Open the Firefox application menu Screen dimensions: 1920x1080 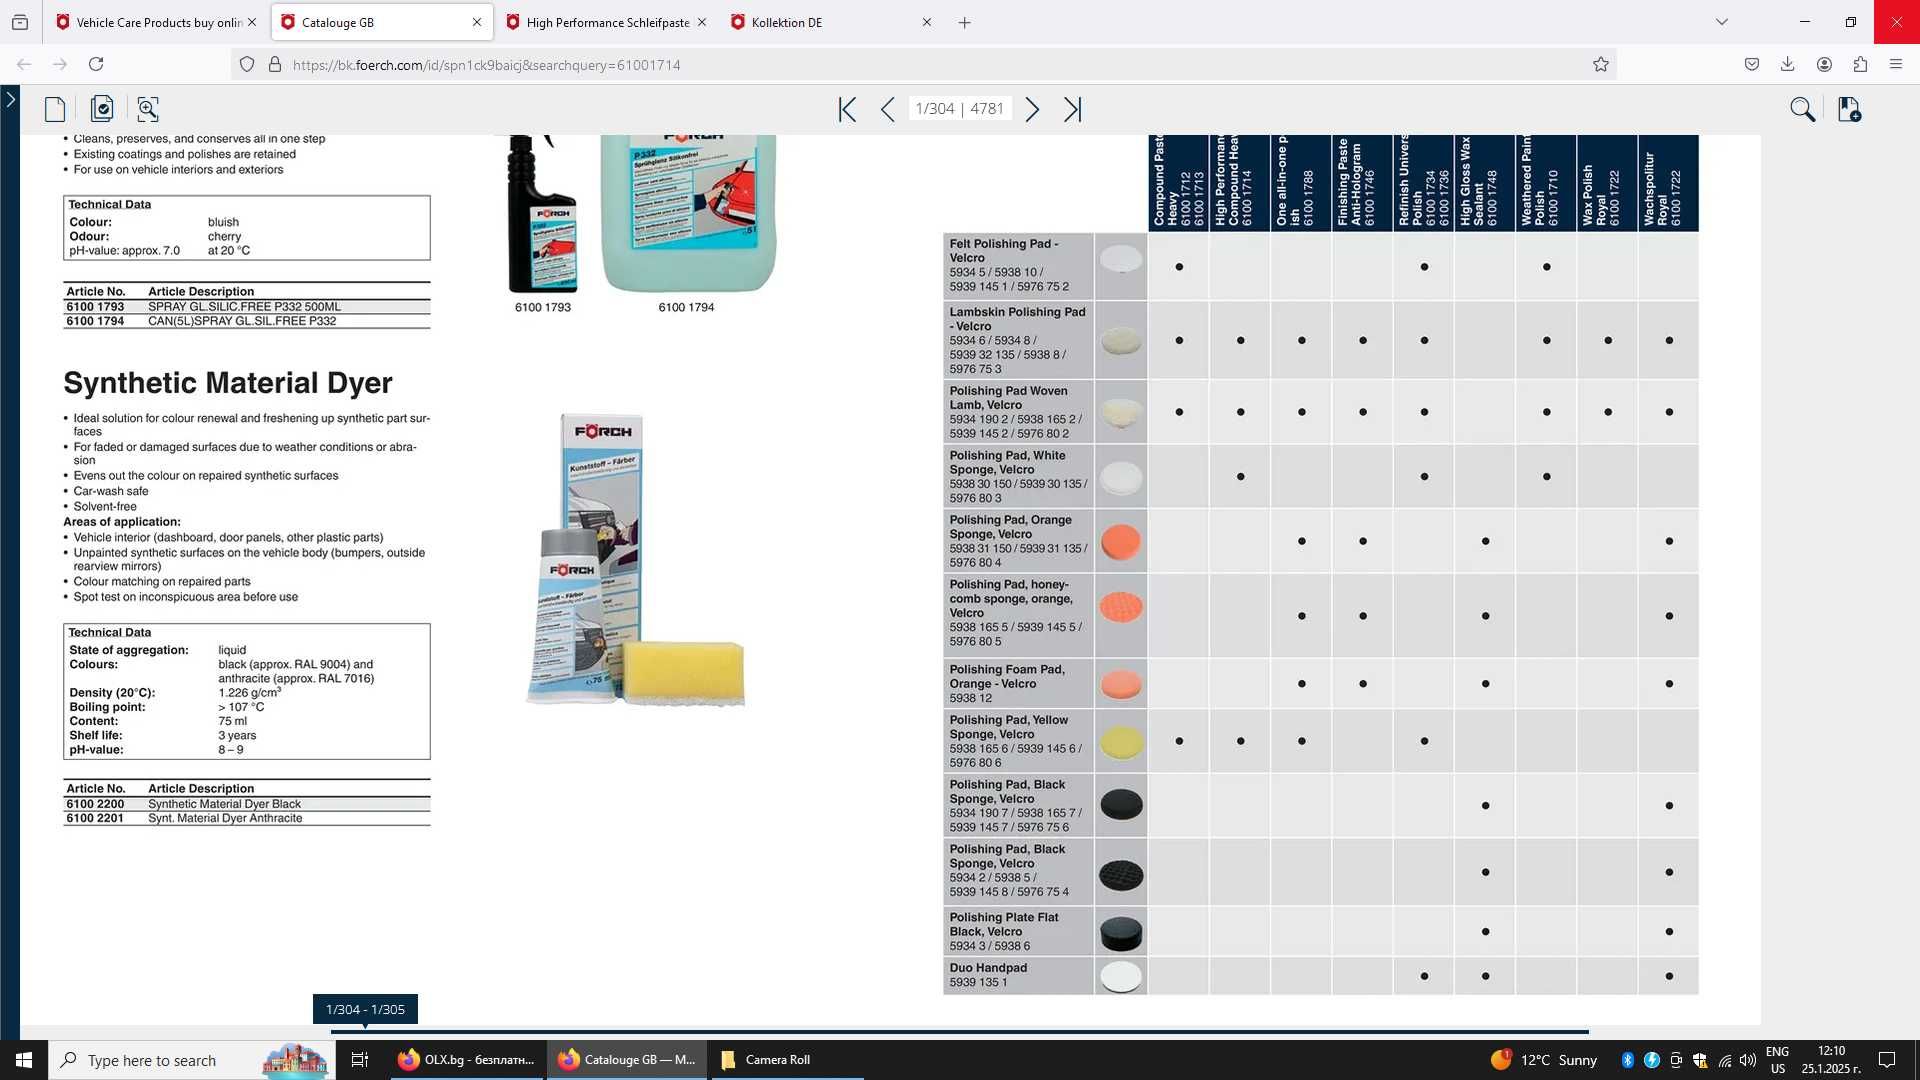coord(1896,64)
